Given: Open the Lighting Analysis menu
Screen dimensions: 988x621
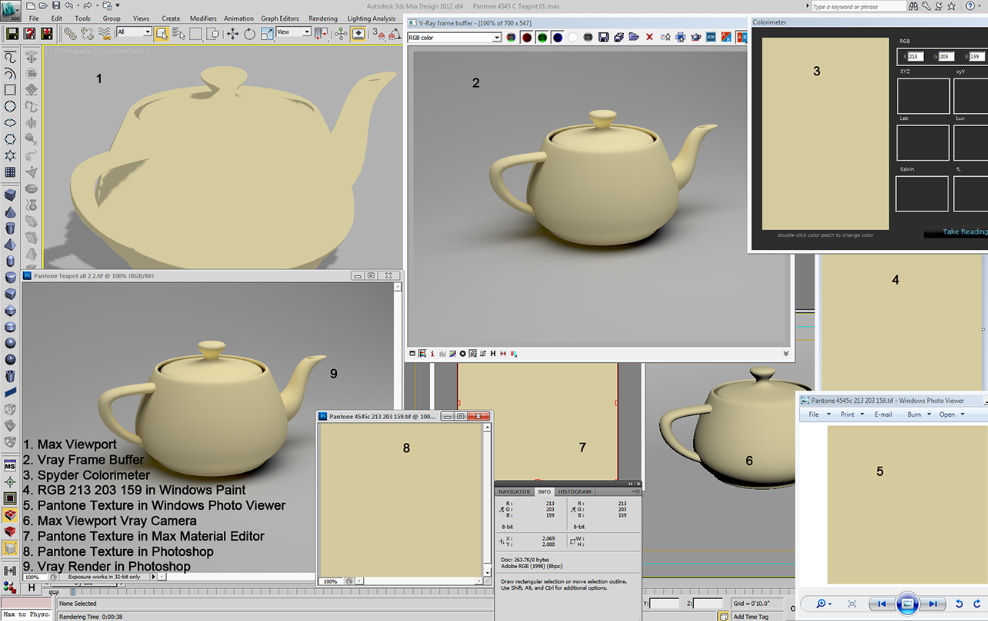Looking at the screenshot, I should tap(371, 19).
